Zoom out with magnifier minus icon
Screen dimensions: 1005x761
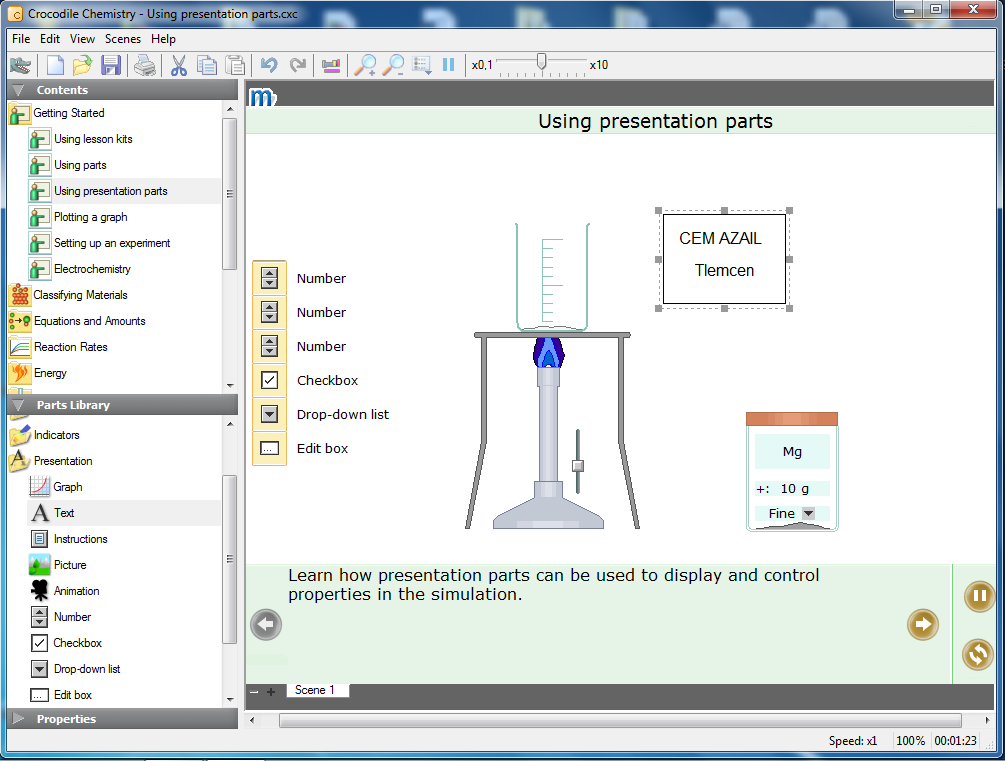393,65
